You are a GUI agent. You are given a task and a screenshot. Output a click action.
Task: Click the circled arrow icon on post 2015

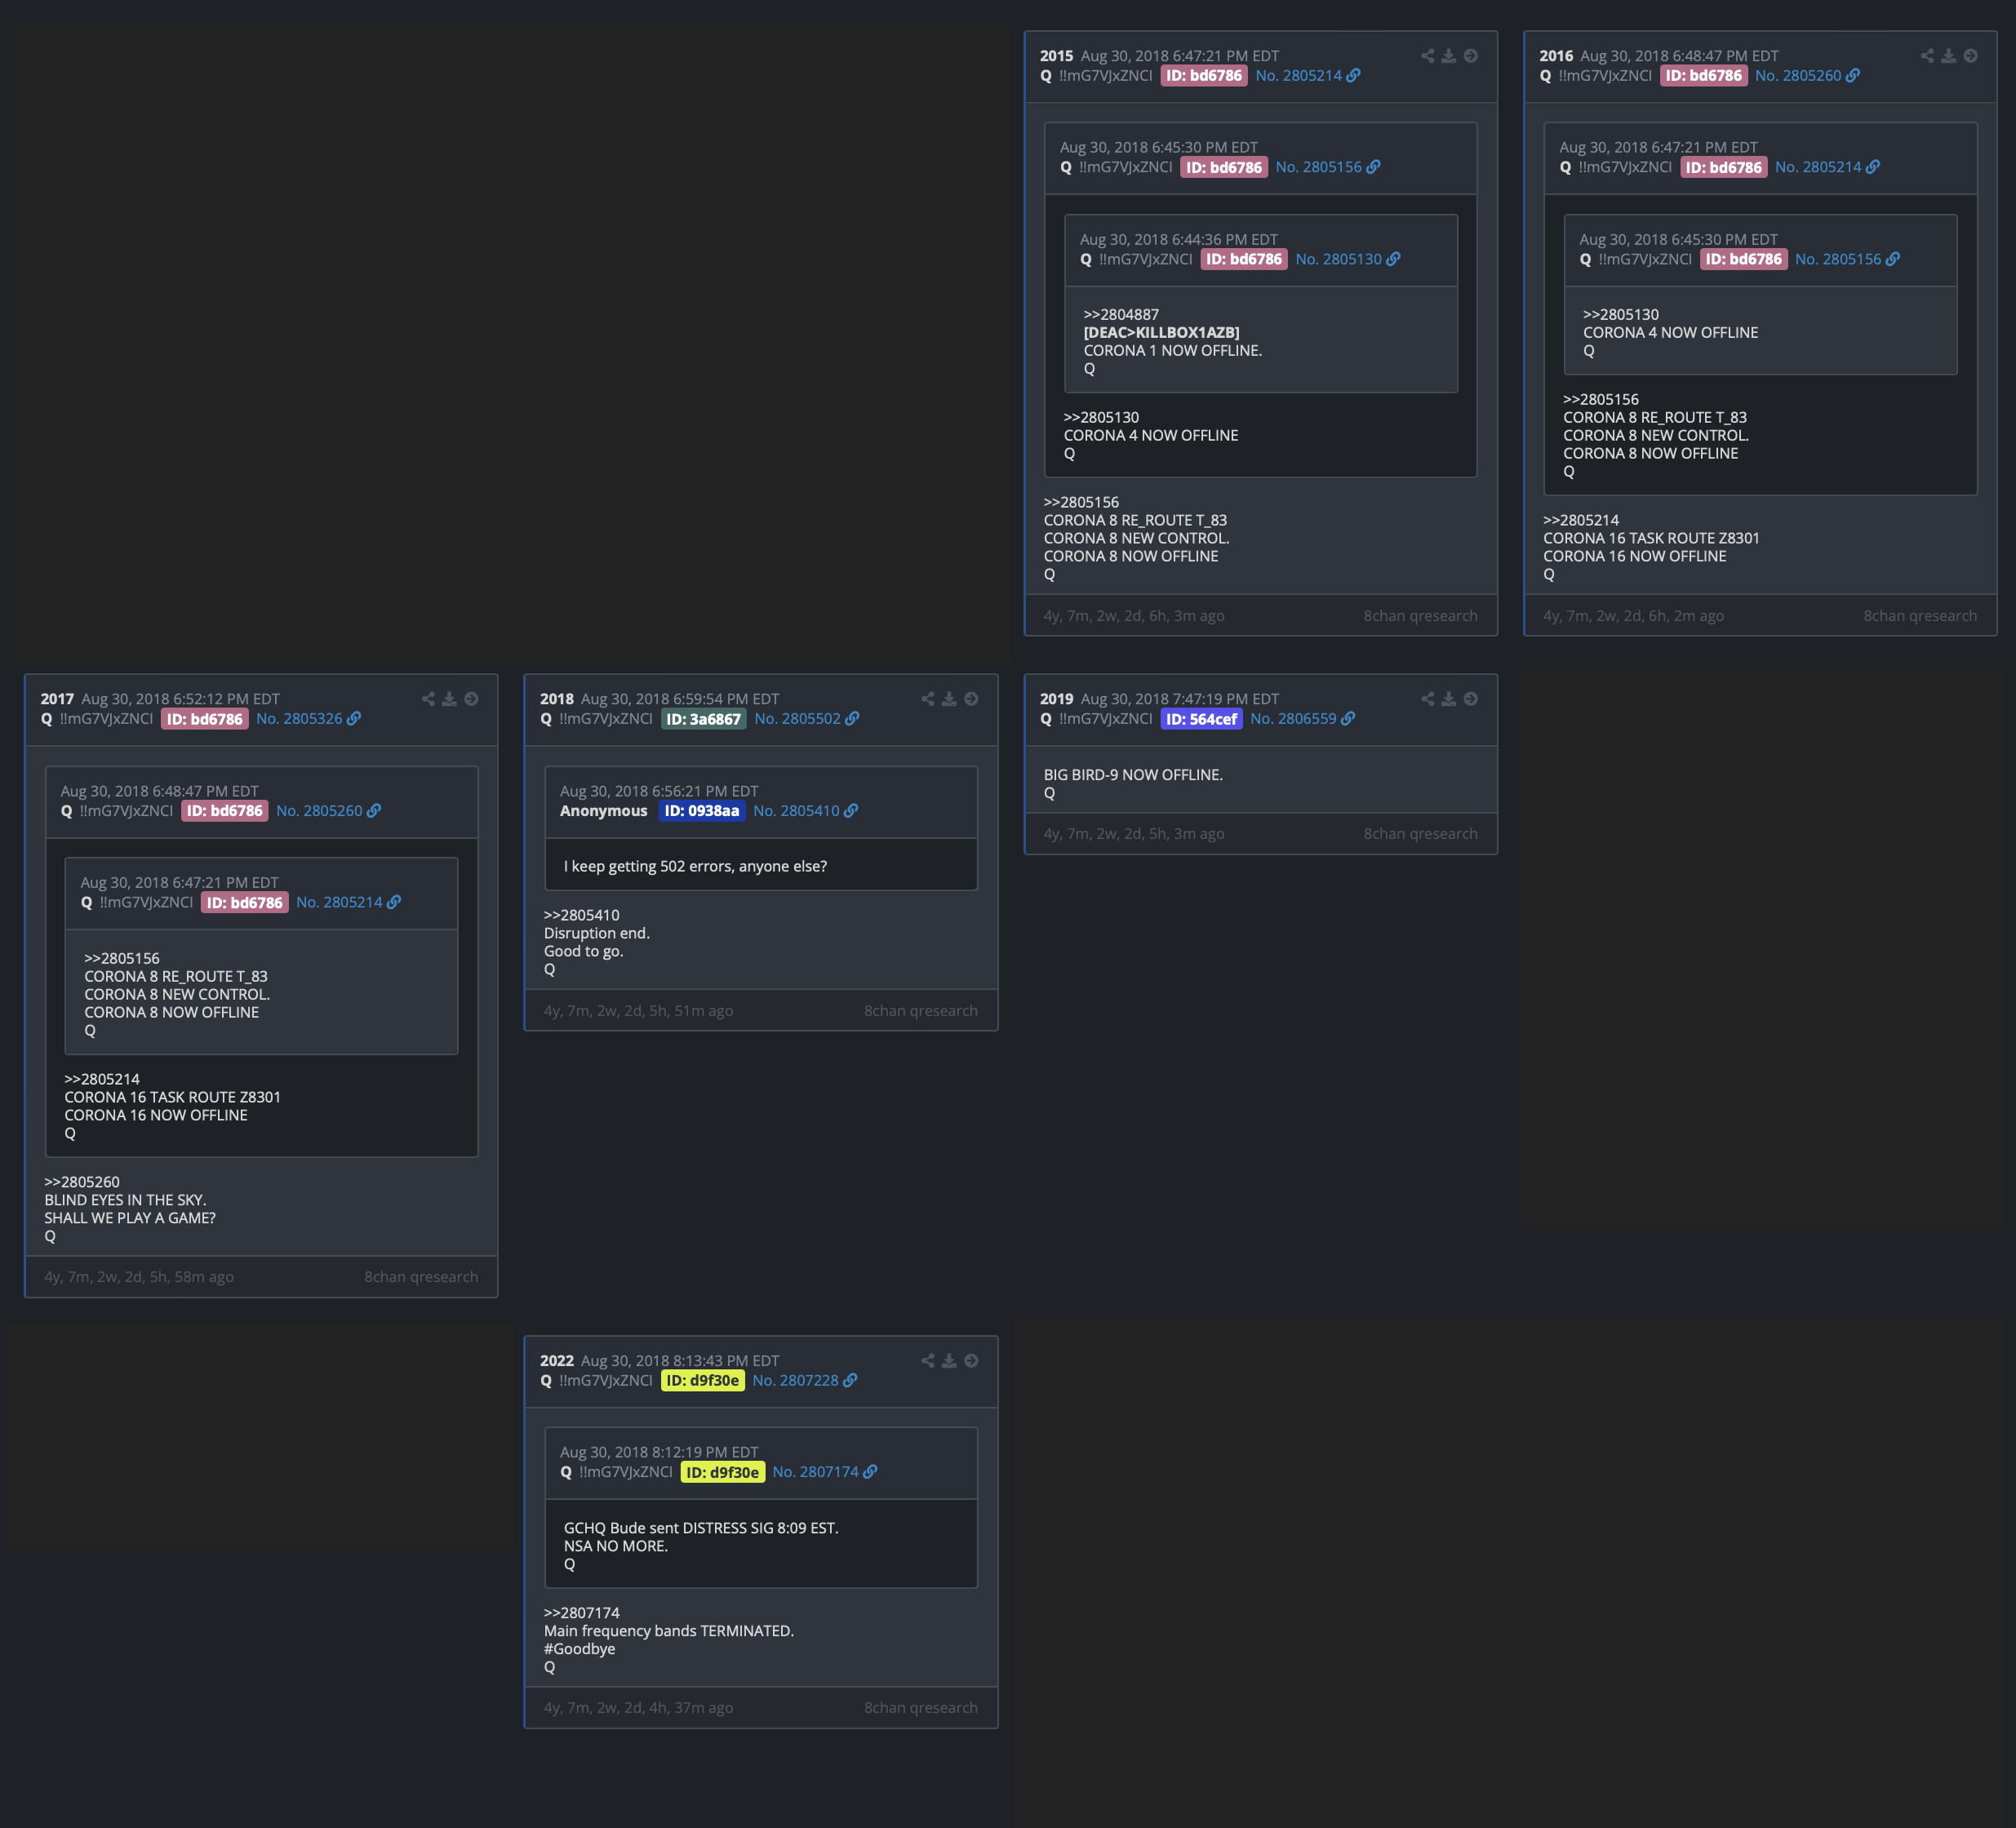coord(1470,56)
